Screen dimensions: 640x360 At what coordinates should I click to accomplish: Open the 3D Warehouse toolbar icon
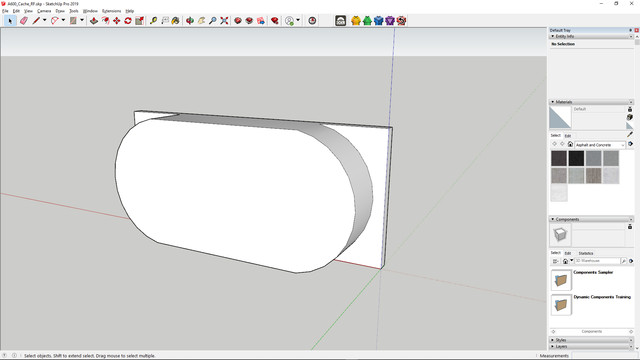click(238, 20)
